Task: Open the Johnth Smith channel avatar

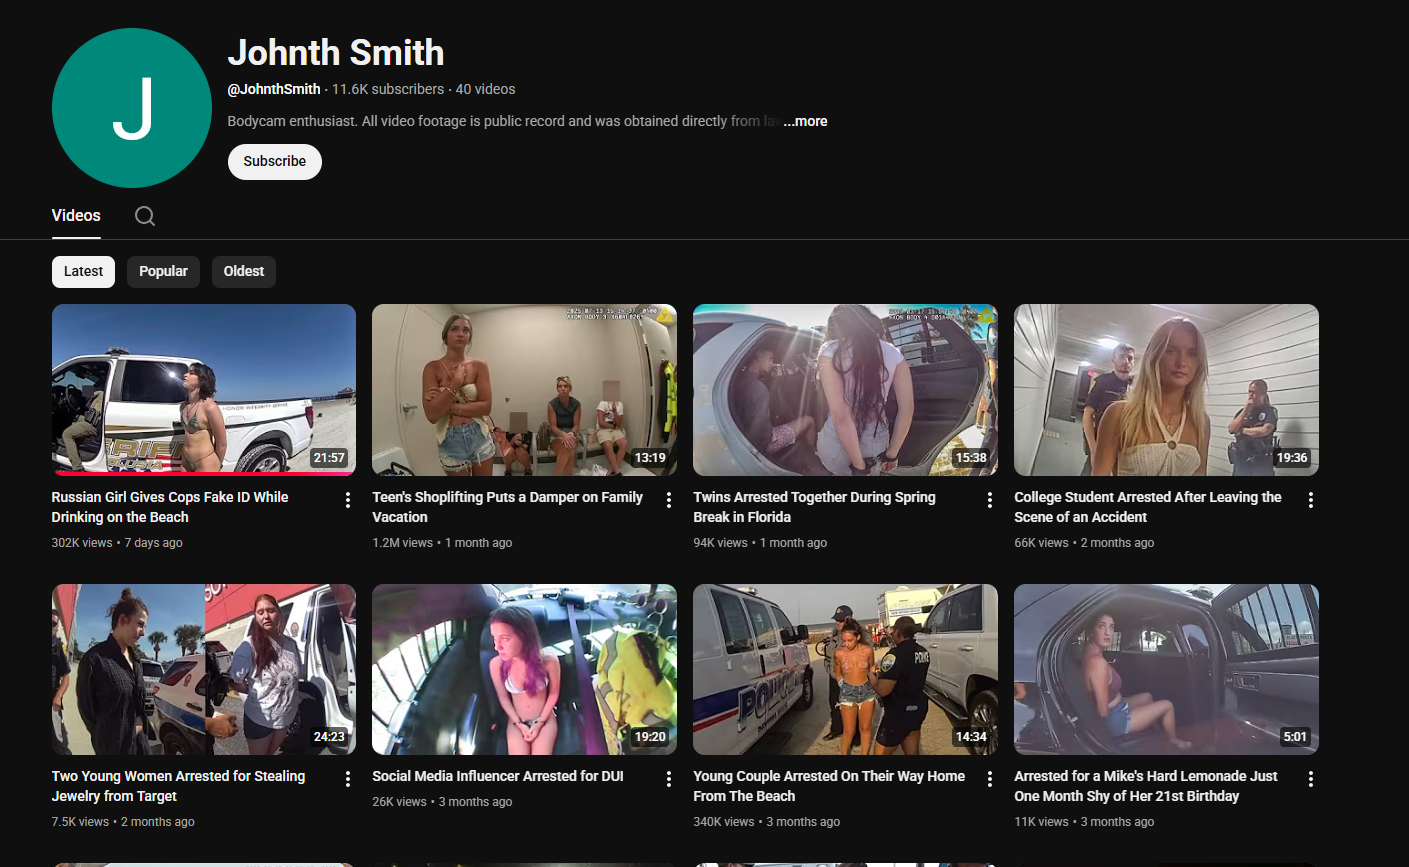Action: (x=132, y=108)
